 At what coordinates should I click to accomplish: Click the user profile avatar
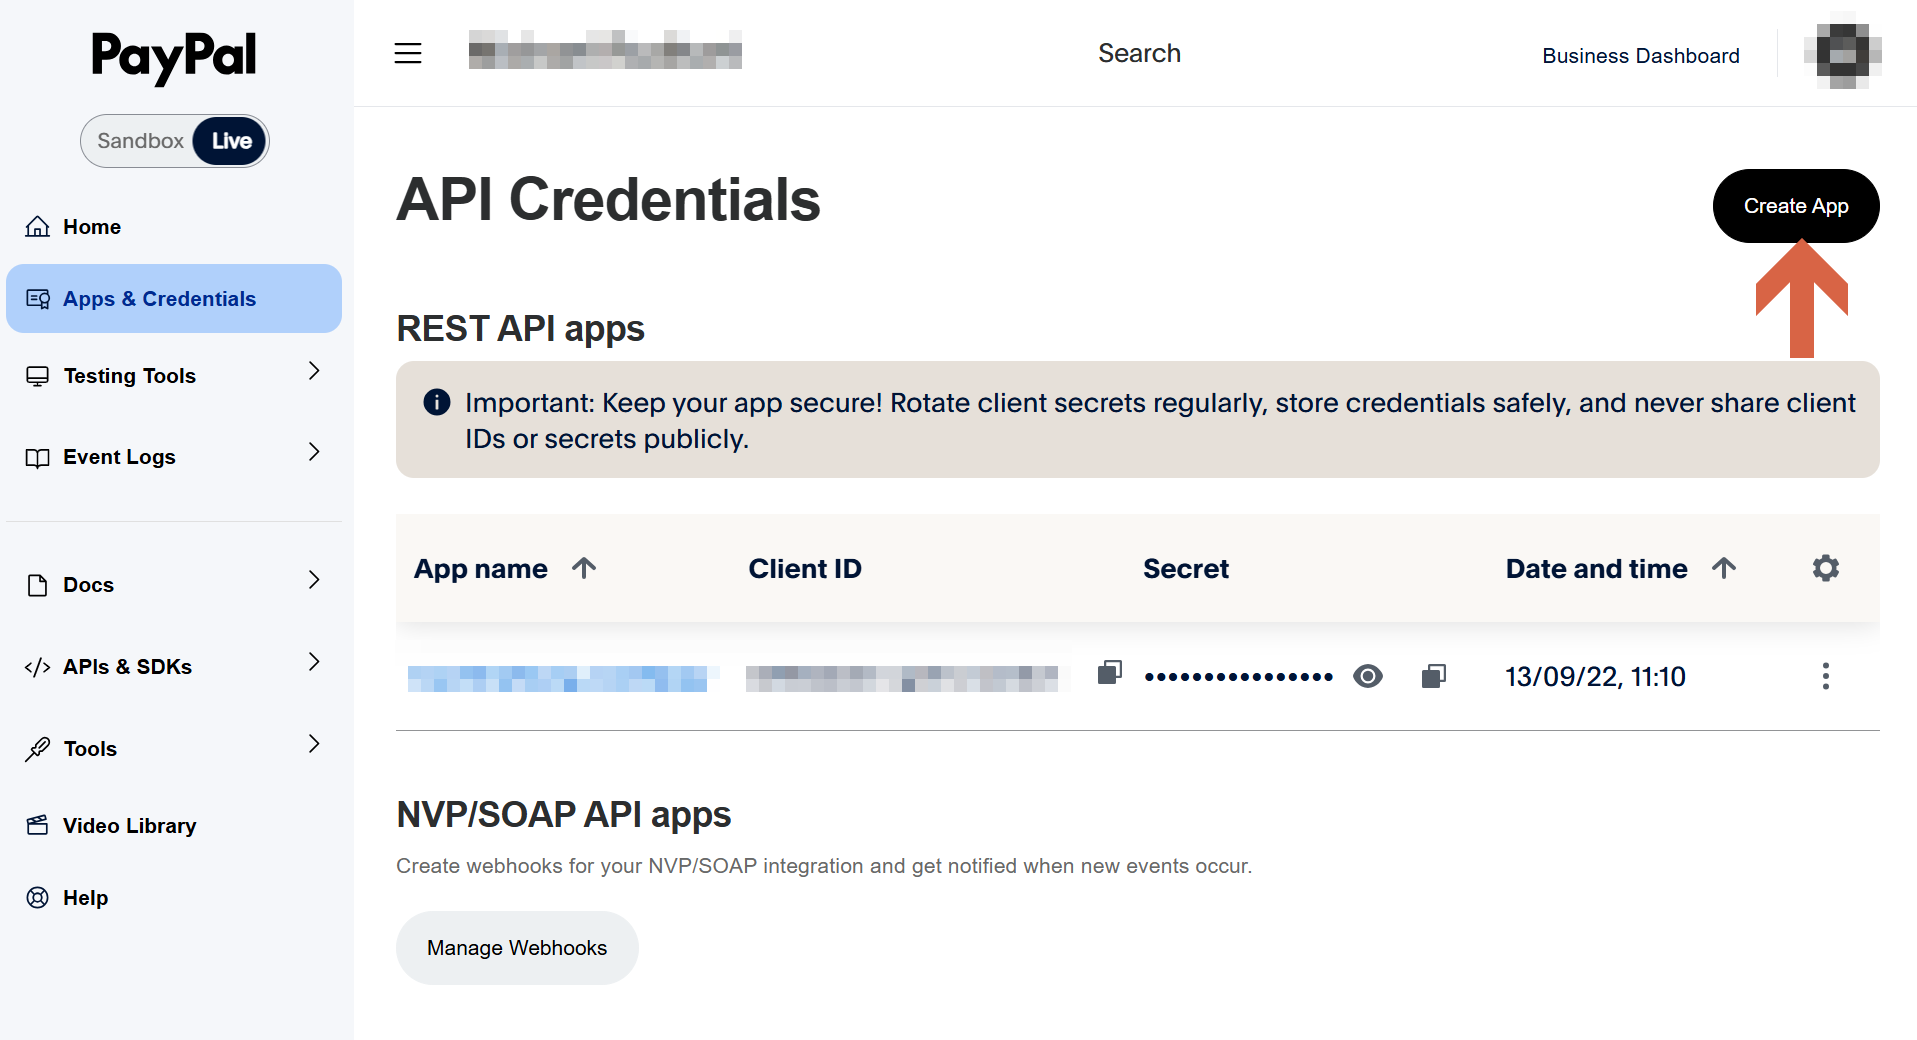[1842, 53]
